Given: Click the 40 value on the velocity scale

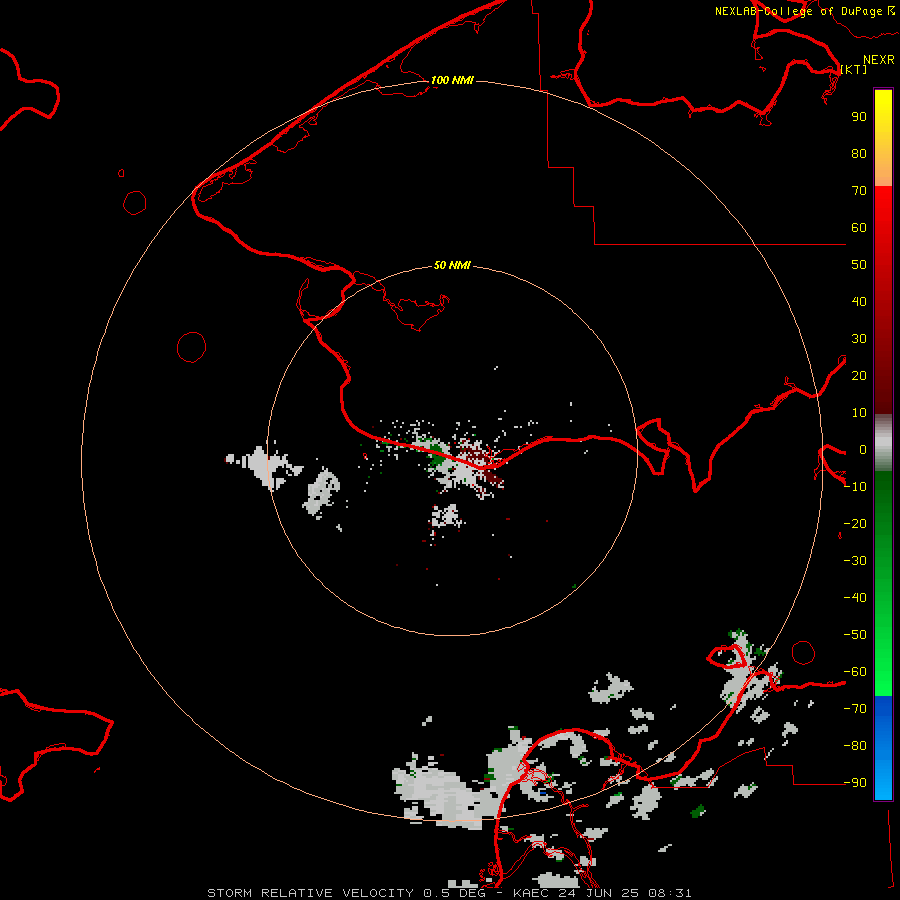Looking at the screenshot, I should (x=859, y=301).
